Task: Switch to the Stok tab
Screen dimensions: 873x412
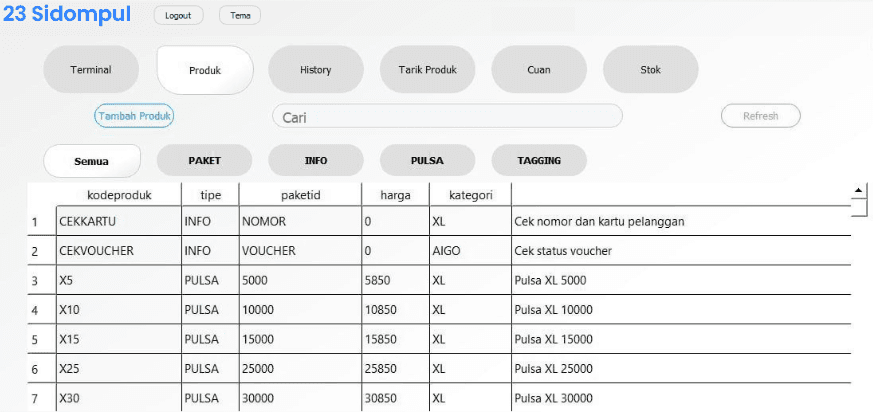Action: pyautogui.click(x=650, y=70)
